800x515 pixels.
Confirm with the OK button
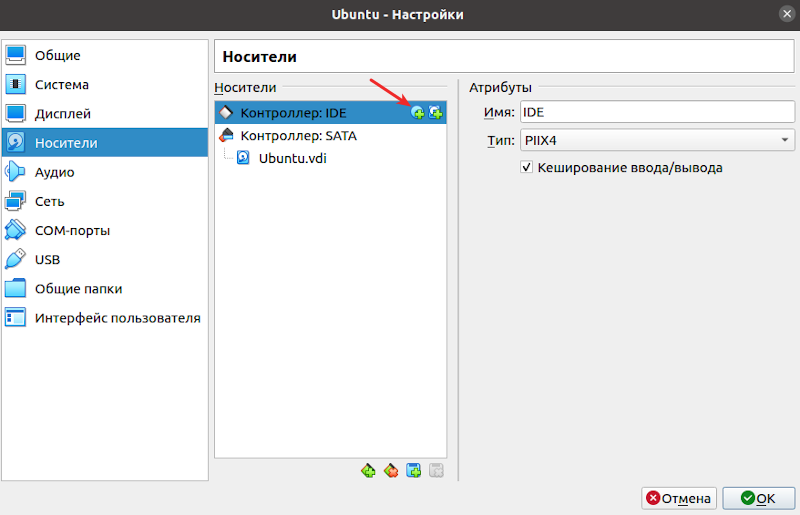pos(758,498)
